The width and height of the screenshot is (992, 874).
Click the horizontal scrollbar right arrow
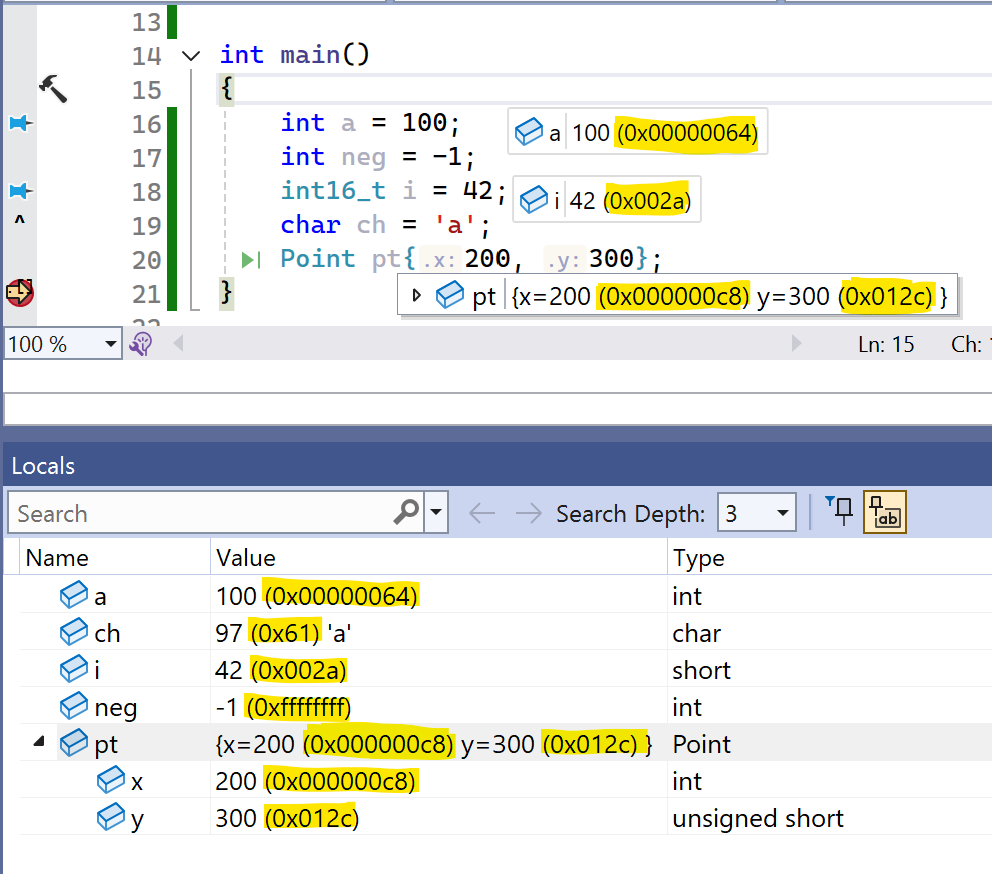click(797, 344)
